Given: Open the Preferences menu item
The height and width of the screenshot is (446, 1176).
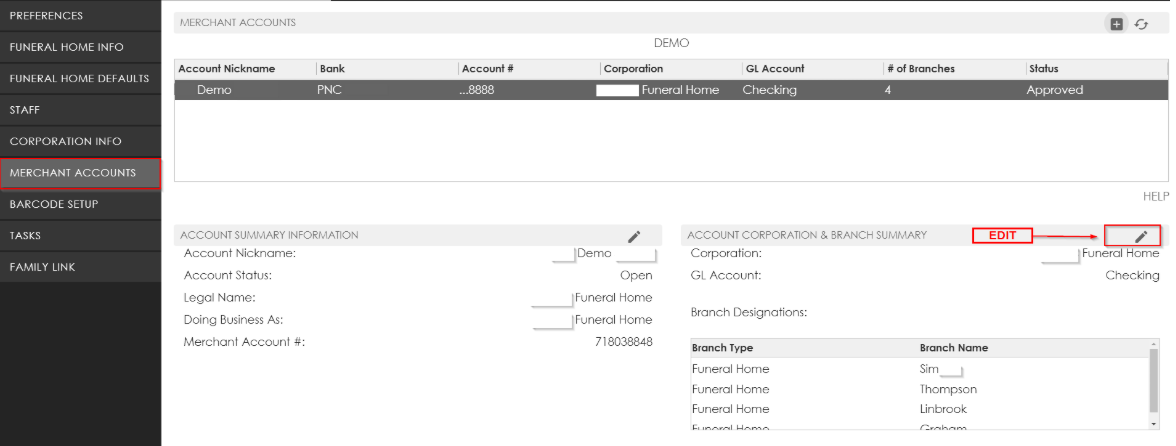Looking at the screenshot, I should click(x=80, y=16).
